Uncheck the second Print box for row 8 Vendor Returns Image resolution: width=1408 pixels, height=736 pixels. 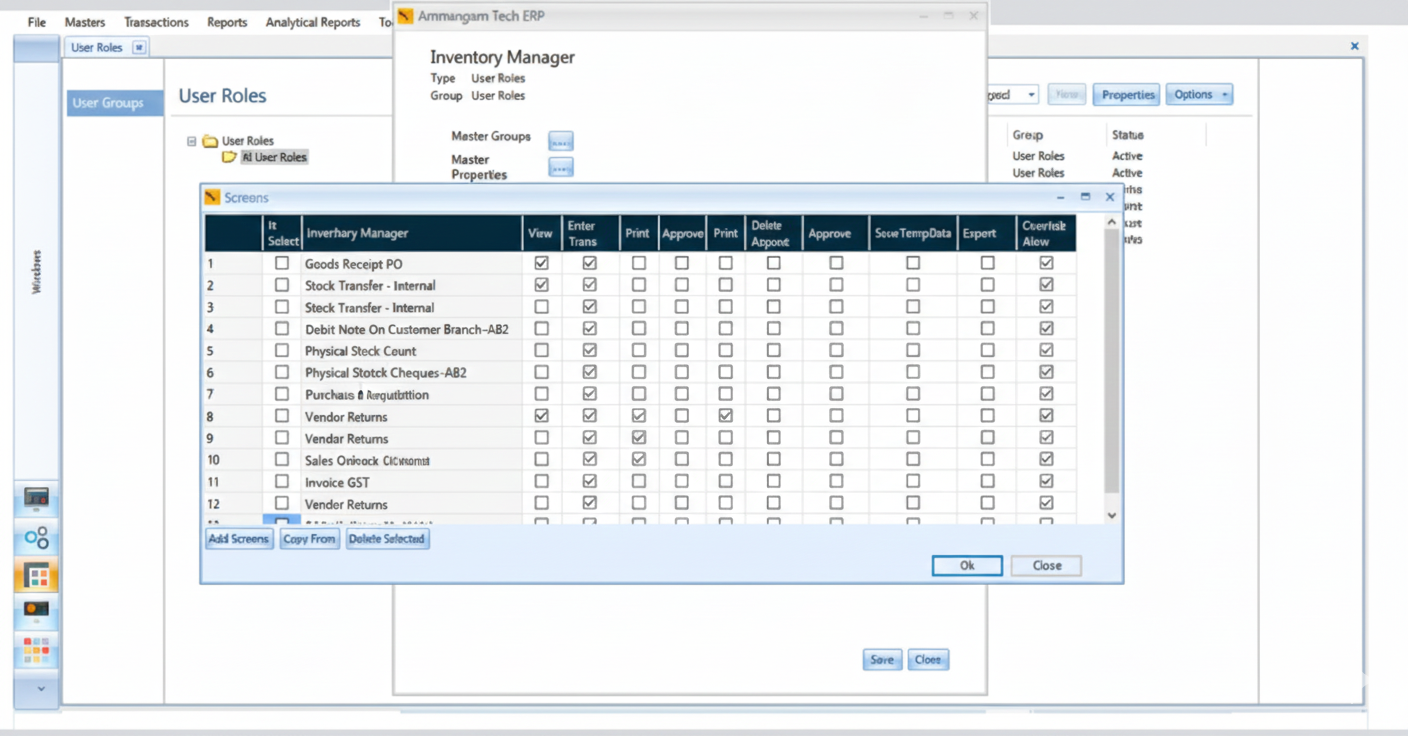click(725, 416)
